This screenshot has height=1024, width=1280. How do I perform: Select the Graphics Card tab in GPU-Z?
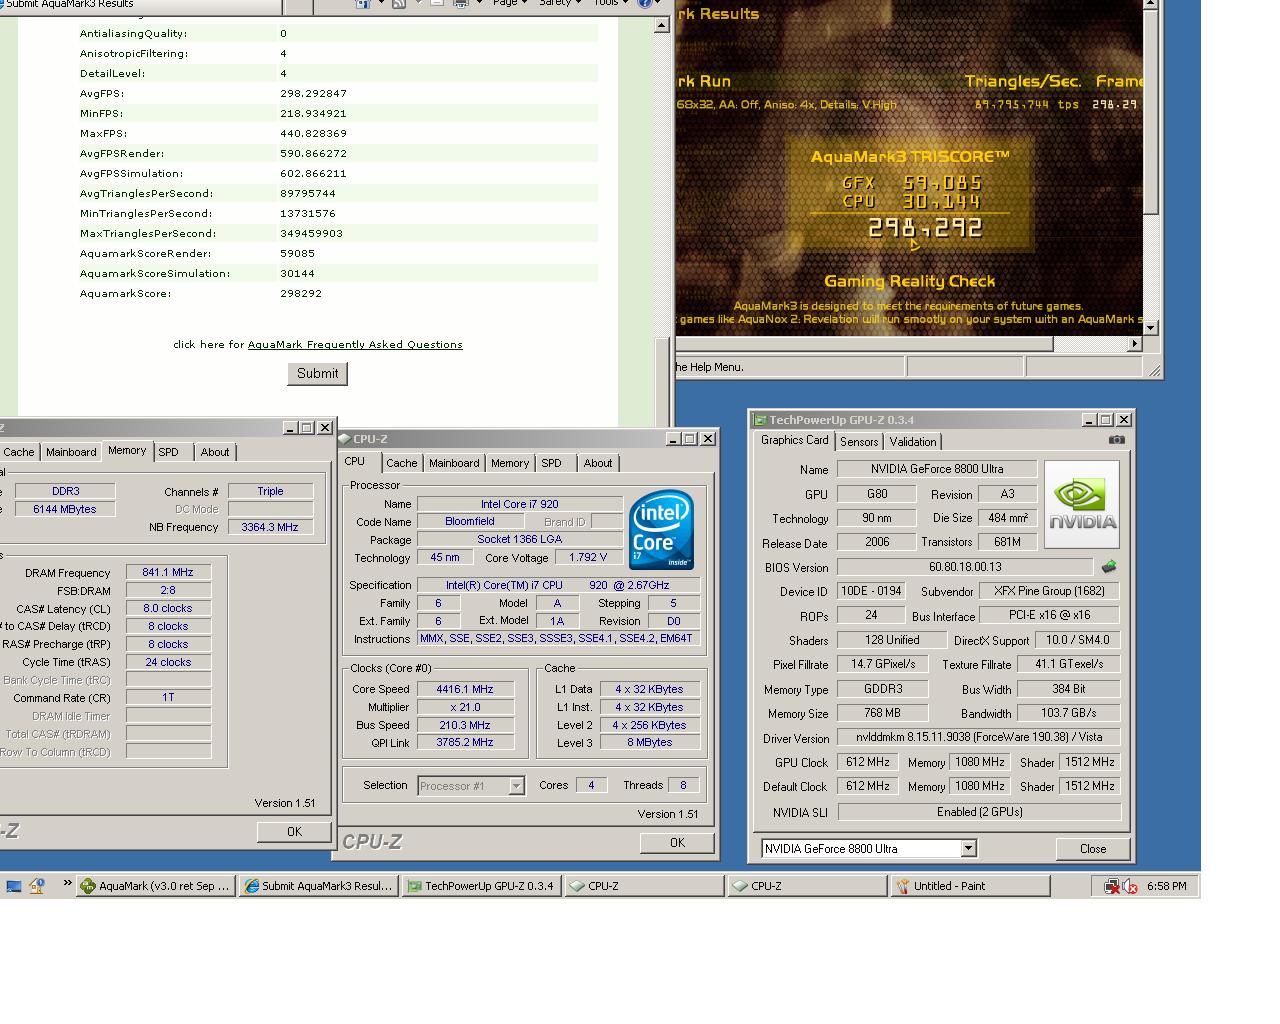(x=794, y=440)
